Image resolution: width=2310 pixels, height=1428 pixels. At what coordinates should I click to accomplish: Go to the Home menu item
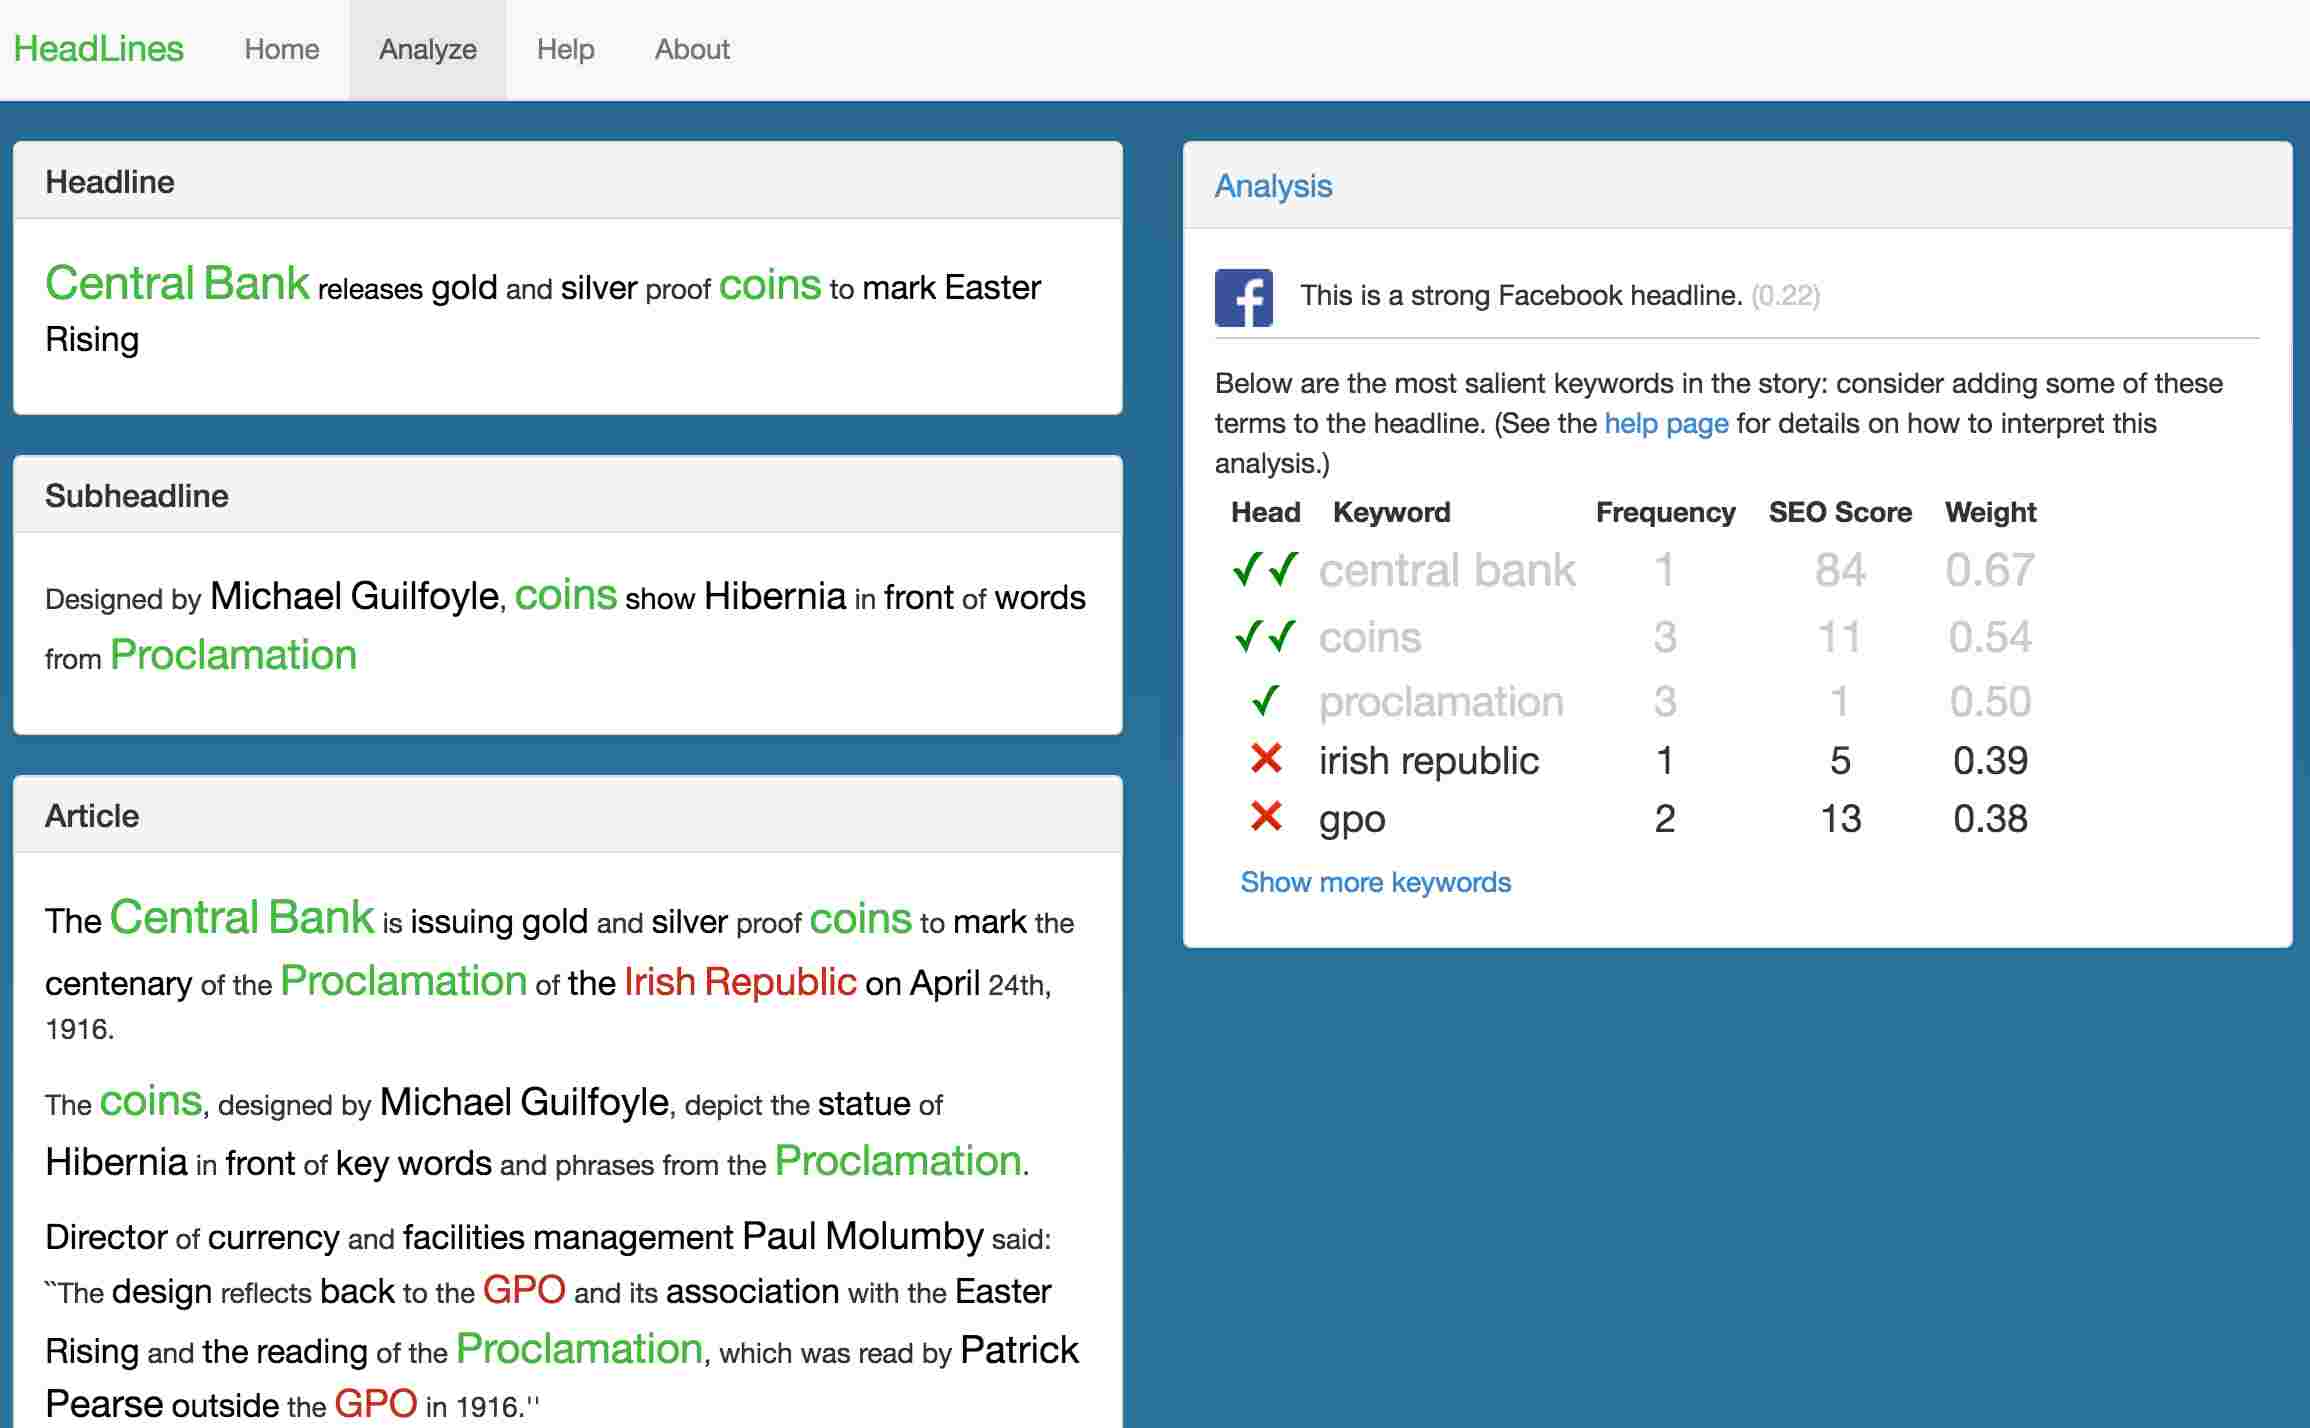281,49
